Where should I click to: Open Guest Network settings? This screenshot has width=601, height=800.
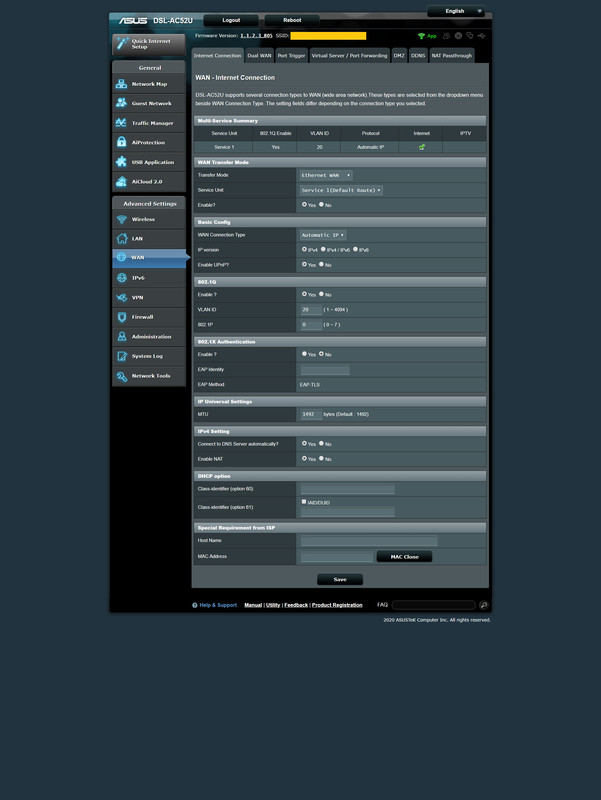[x=148, y=104]
